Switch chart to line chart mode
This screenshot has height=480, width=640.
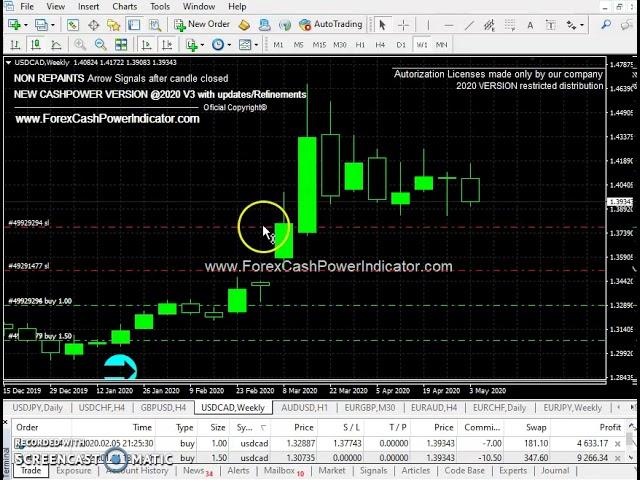pos(56,44)
